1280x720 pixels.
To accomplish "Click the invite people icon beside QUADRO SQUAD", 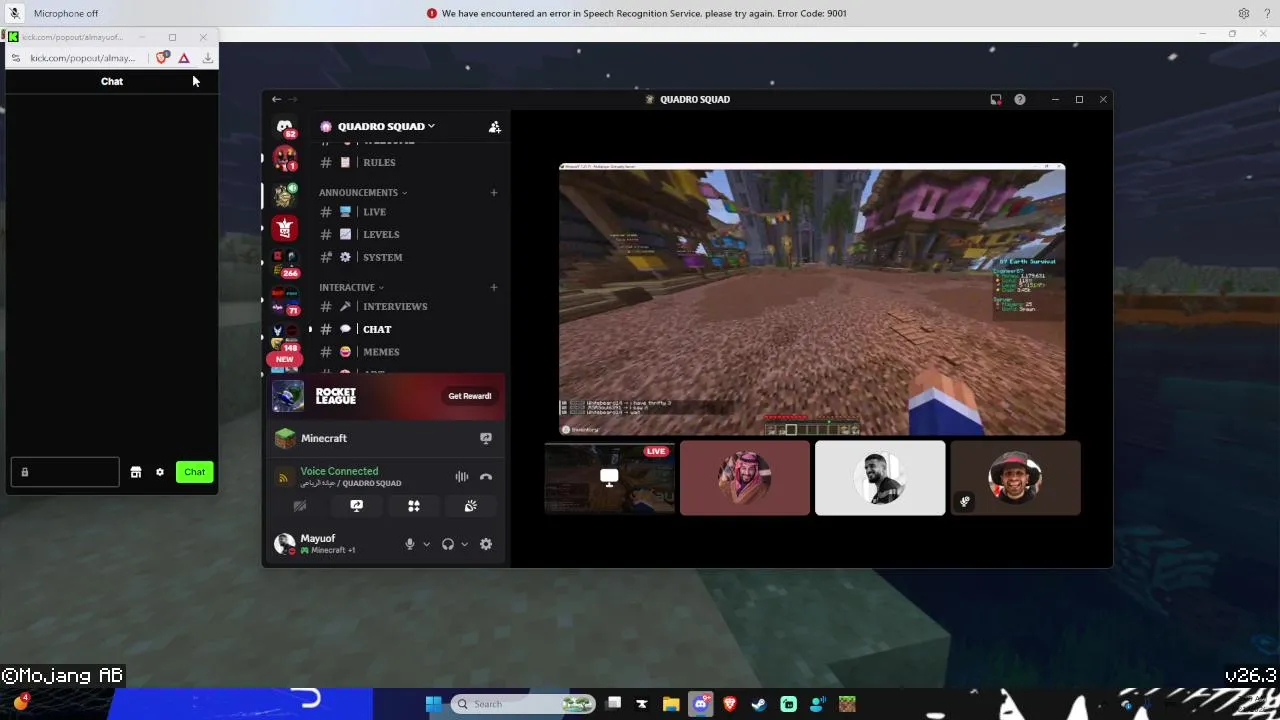I will [x=494, y=126].
